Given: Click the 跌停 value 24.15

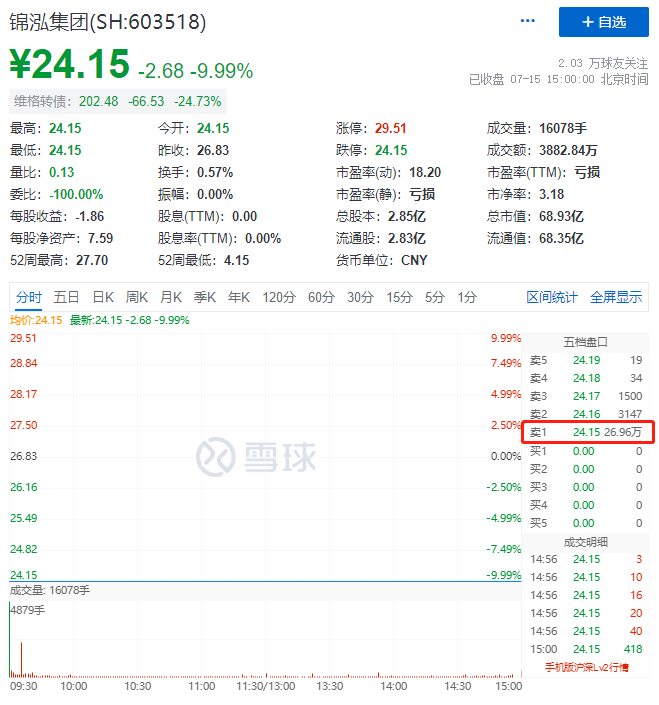Looking at the screenshot, I should (x=391, y=150).
